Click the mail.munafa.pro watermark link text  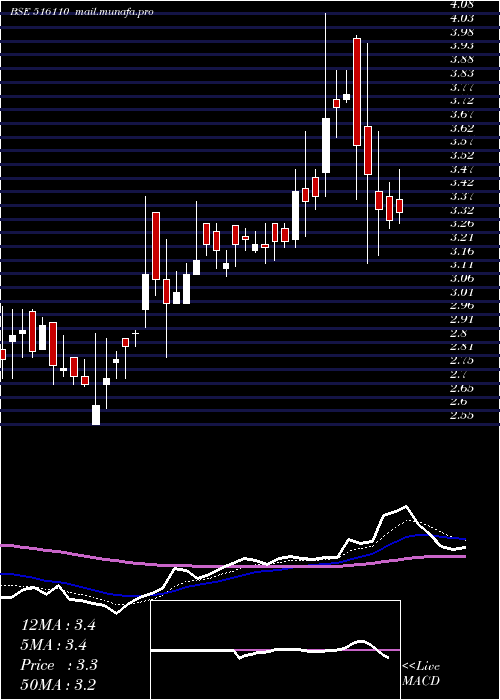(113, 12)
